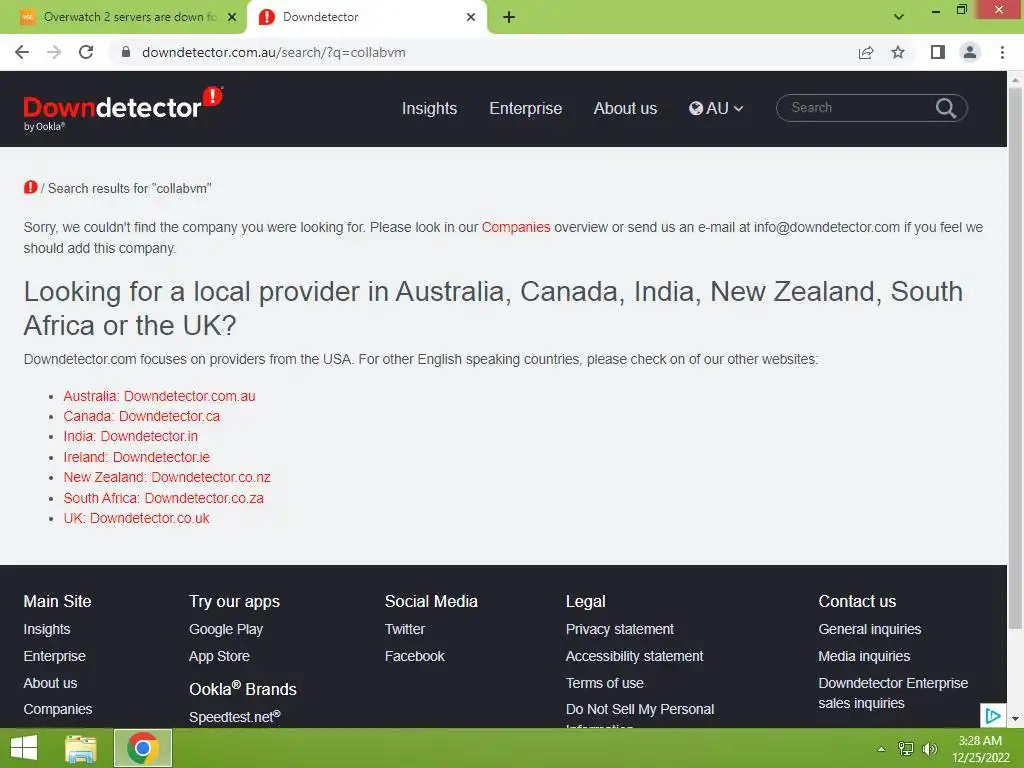Image resolution: width=1024 pixels, height=768 pixels.
Task: Open Privacy statement link
Action: point(620,629)
